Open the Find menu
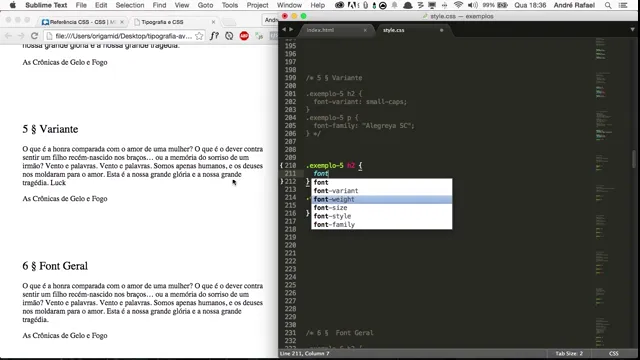The image size is (640, 360). (x=159, y=5)
